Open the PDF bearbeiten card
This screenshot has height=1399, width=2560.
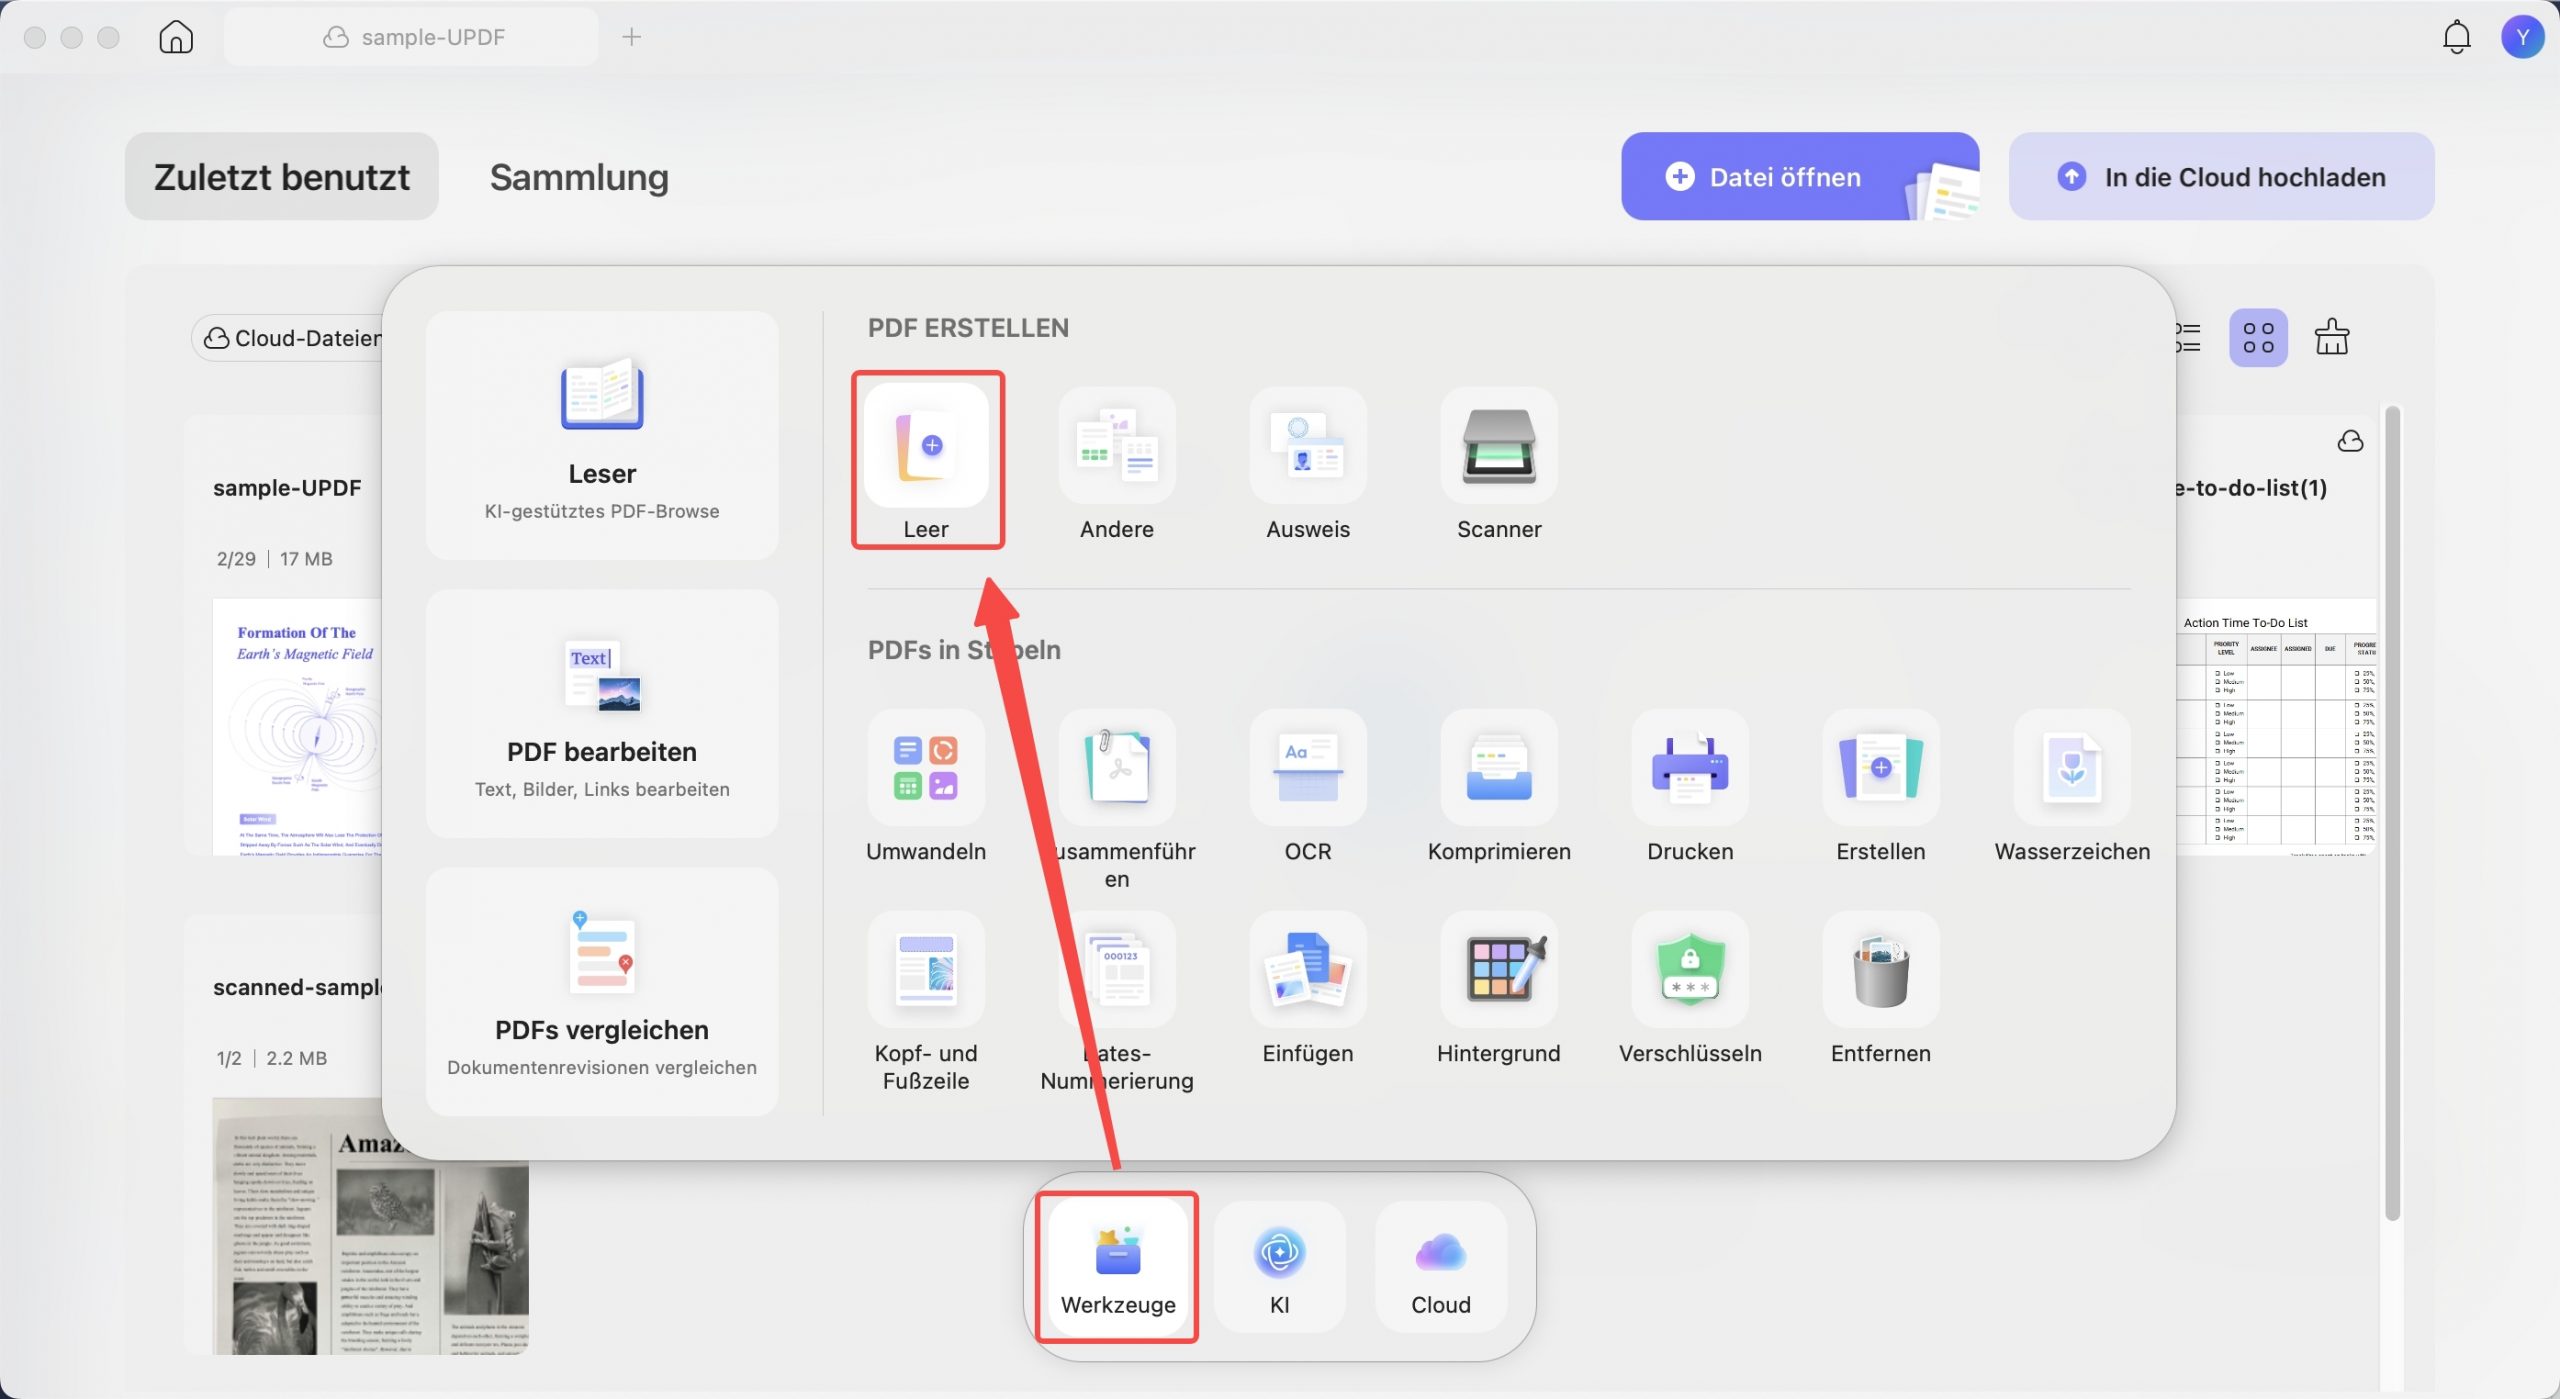[x=602, y=713]
